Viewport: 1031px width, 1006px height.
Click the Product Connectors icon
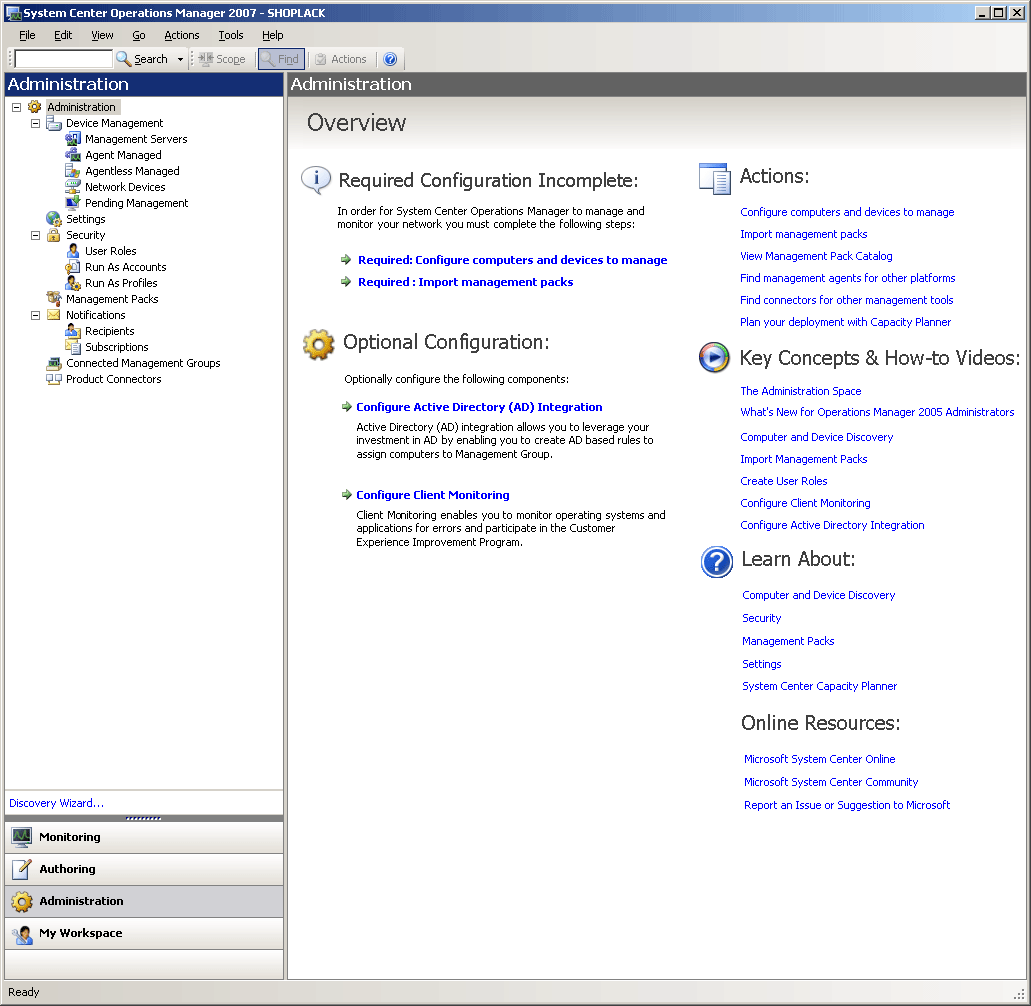coord(53,379)
